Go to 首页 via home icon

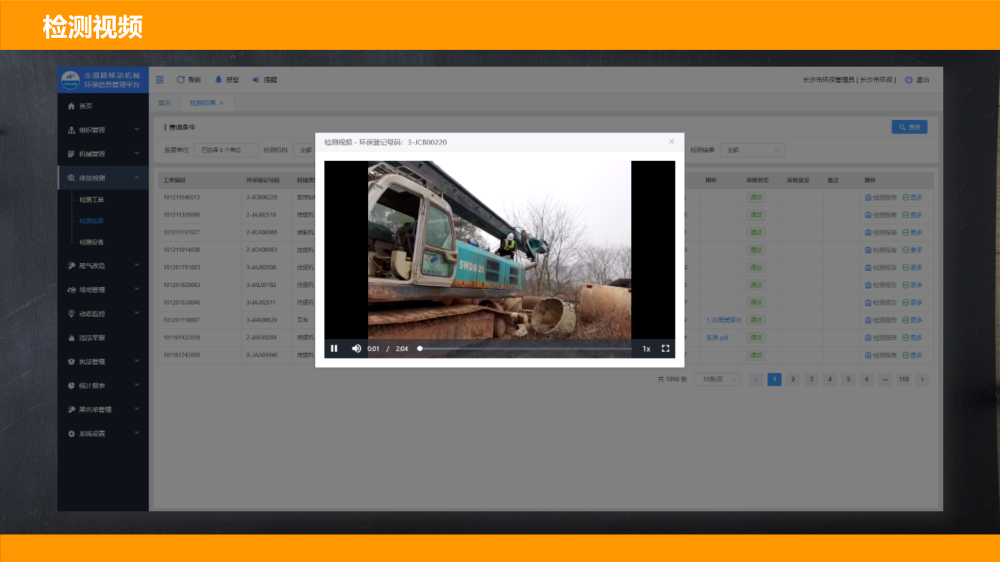tap(71, 106)
